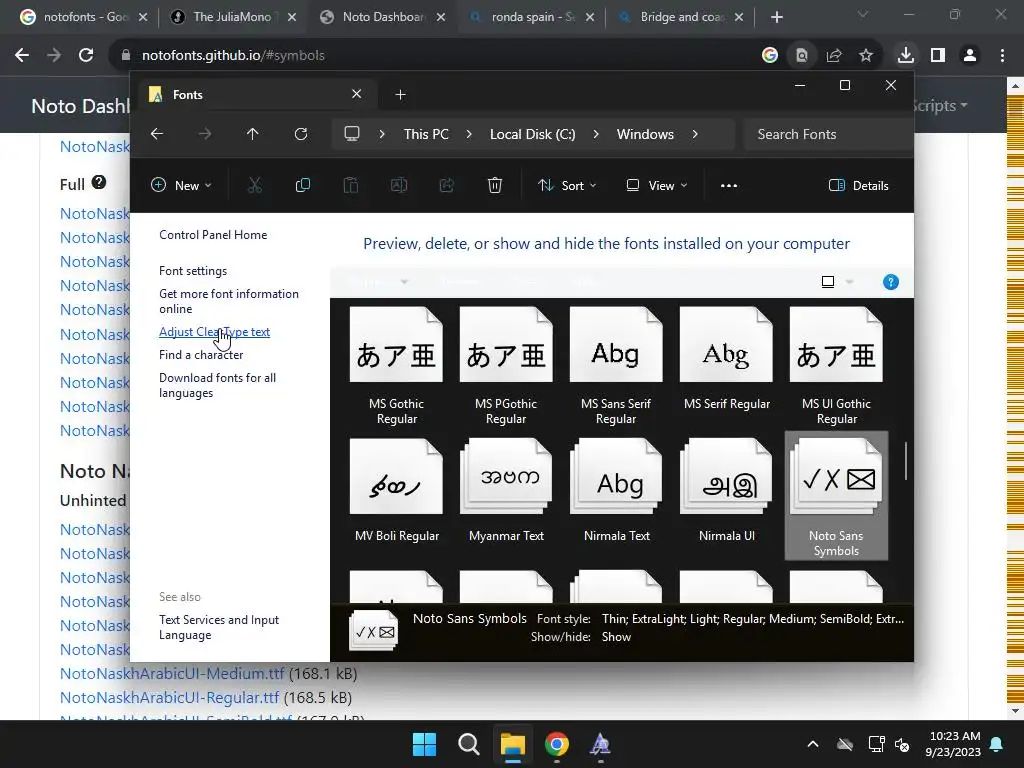Open Control Panel Home link
Image resolution: width=1024 pixels, height=768 pixels.
213,234
